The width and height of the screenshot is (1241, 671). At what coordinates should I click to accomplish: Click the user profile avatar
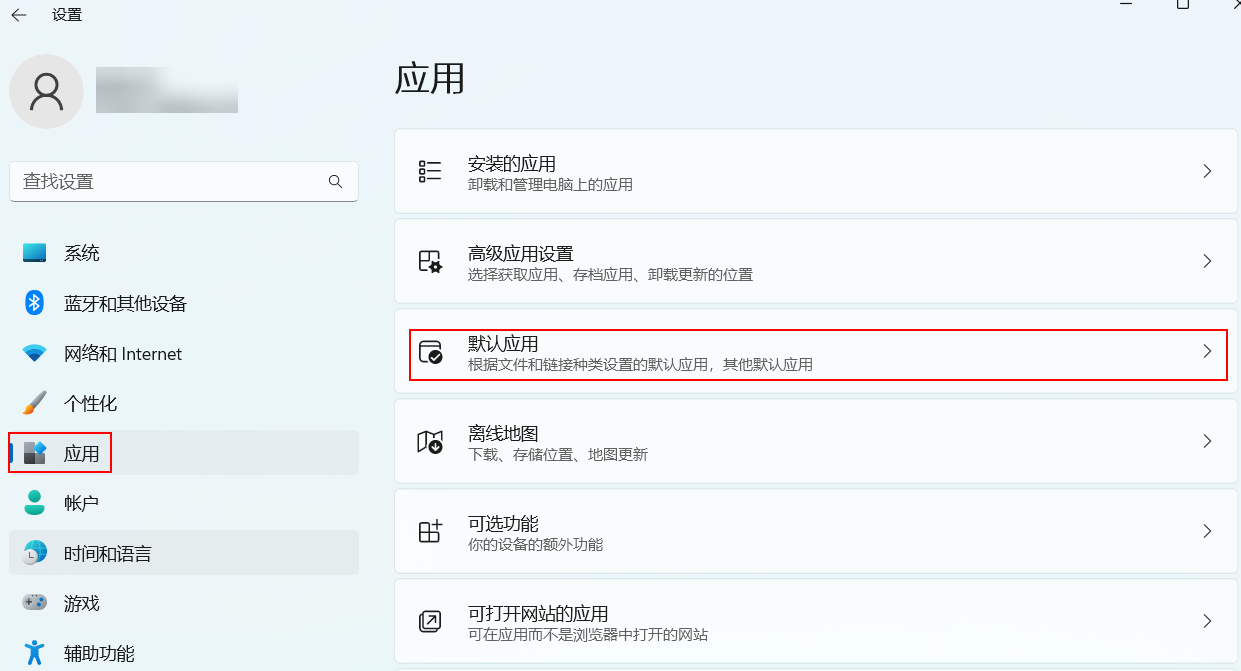pos(46,91)
